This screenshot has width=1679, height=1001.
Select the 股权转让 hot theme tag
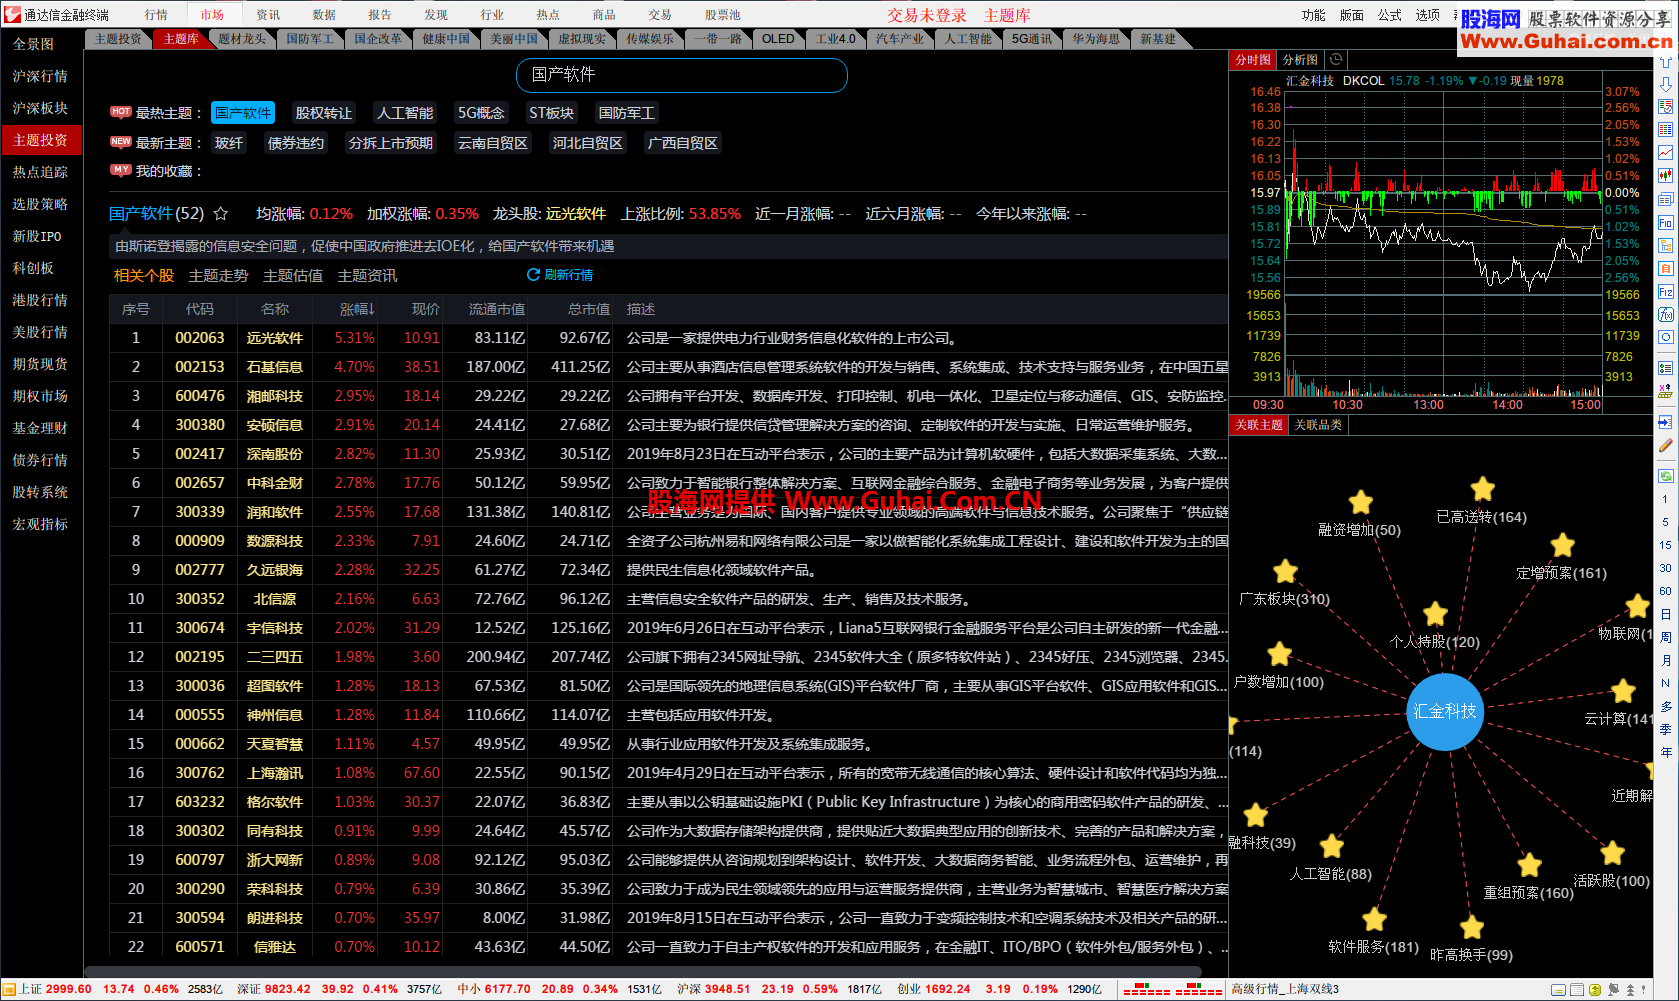pos(324,113)
